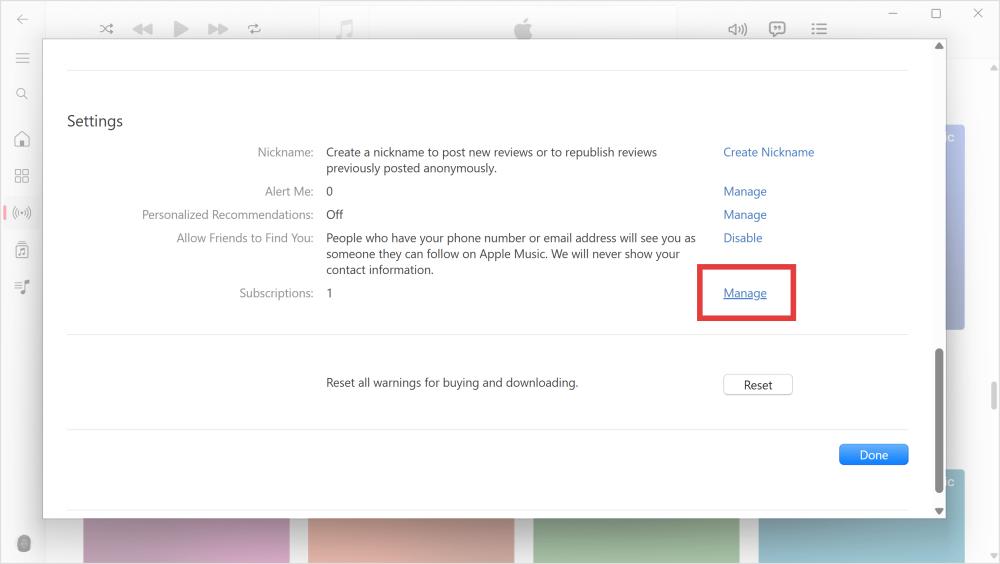Manage Personalized Recommendations
Viewport: 1000px width, 564px height.
(745, 215)
